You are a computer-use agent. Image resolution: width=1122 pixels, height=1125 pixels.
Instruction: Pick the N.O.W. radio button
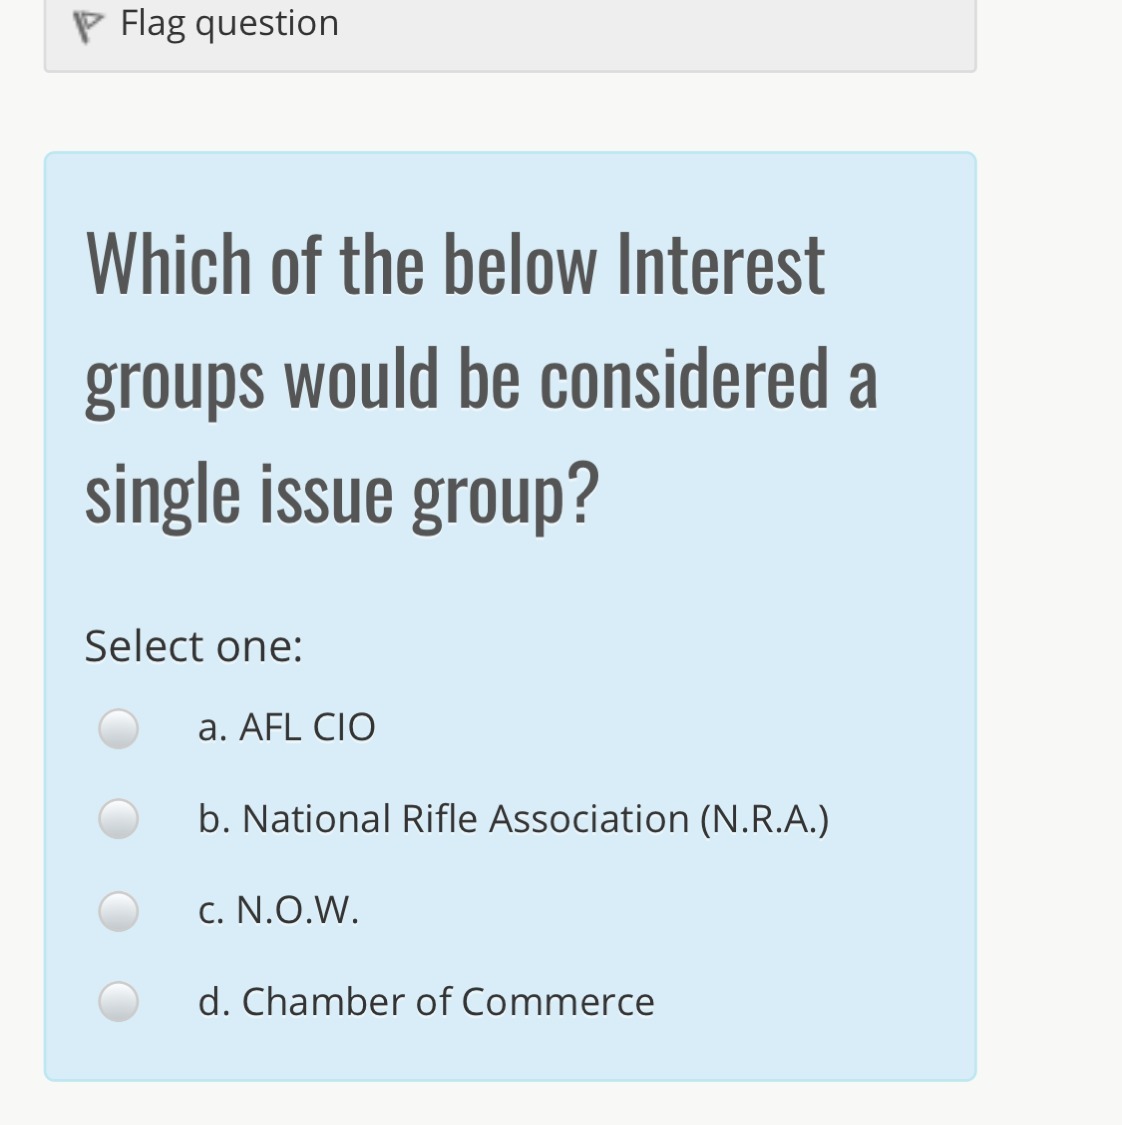tap(118, 911)
